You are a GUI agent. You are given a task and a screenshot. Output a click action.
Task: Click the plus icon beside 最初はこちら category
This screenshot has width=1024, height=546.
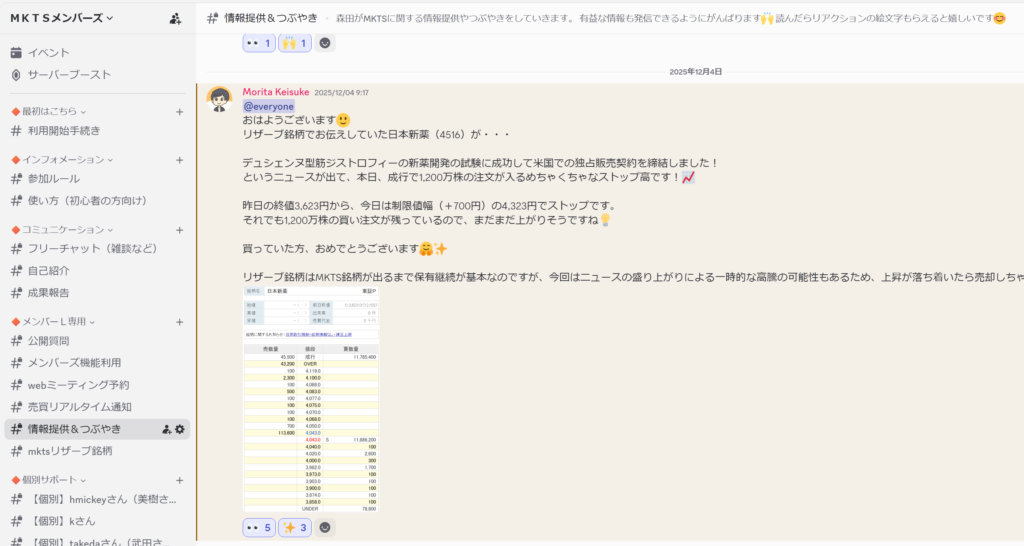180,112
